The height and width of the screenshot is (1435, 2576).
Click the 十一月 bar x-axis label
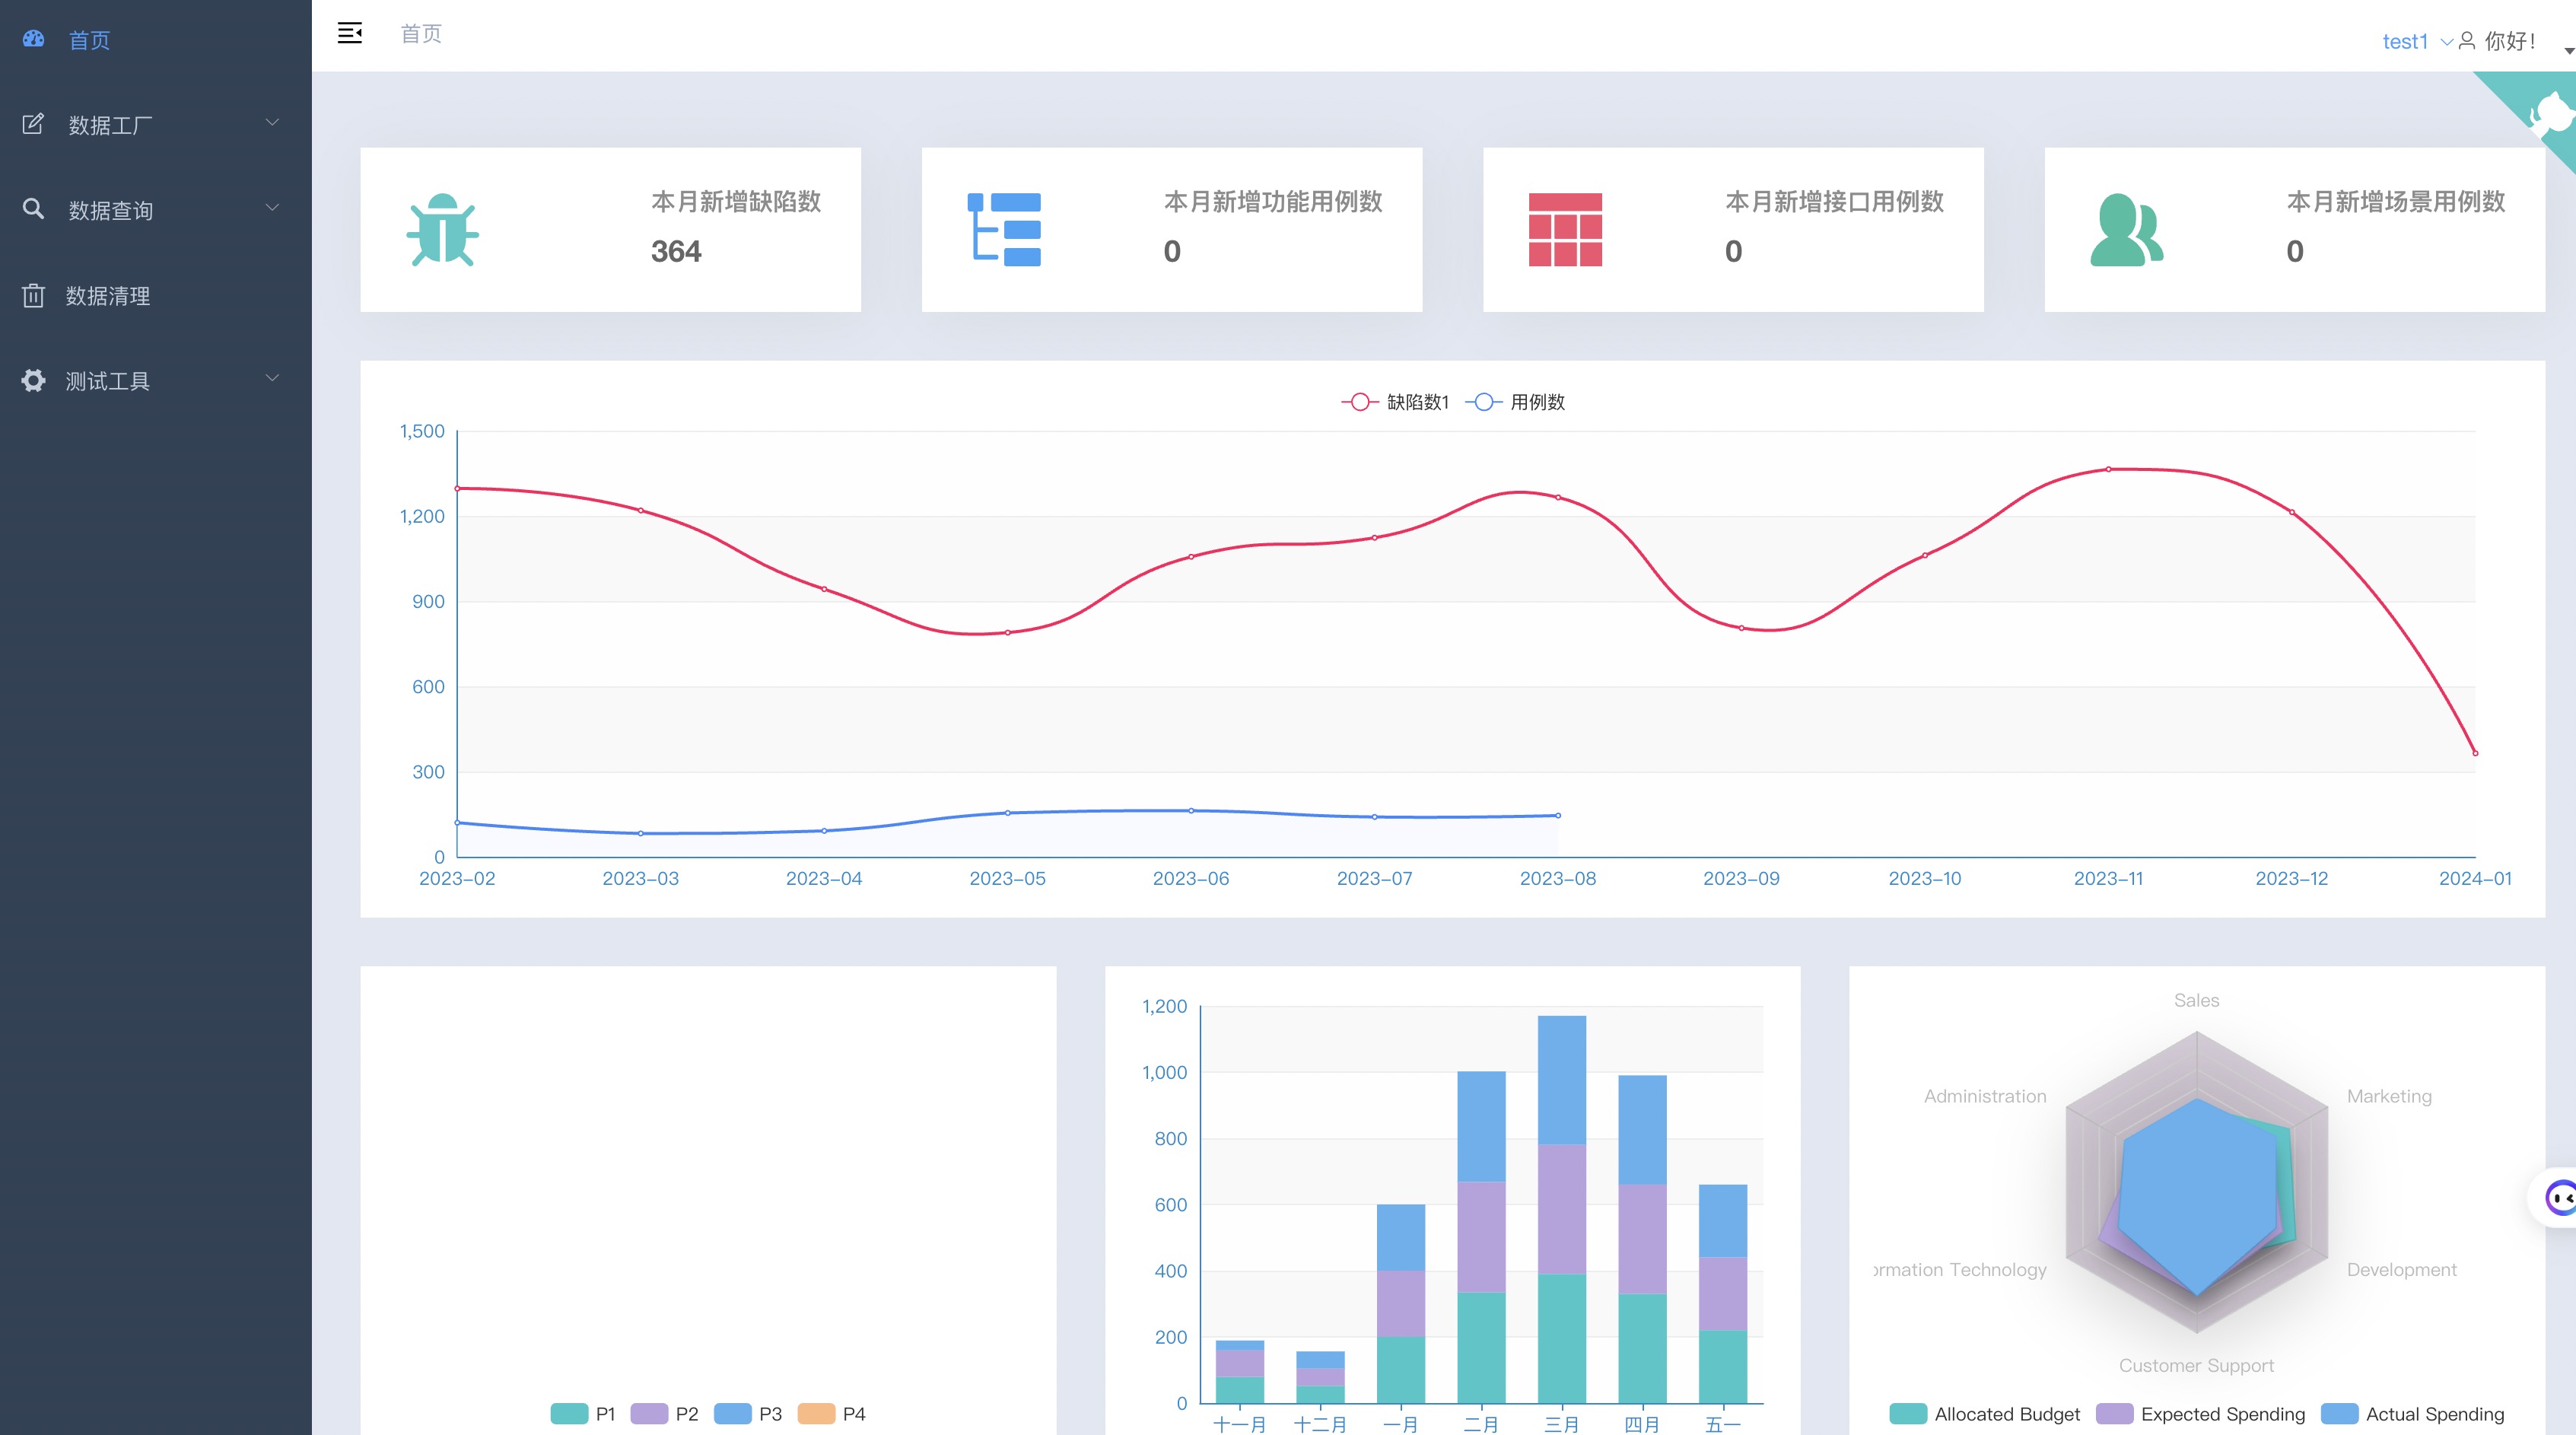coord(1240,1425)
